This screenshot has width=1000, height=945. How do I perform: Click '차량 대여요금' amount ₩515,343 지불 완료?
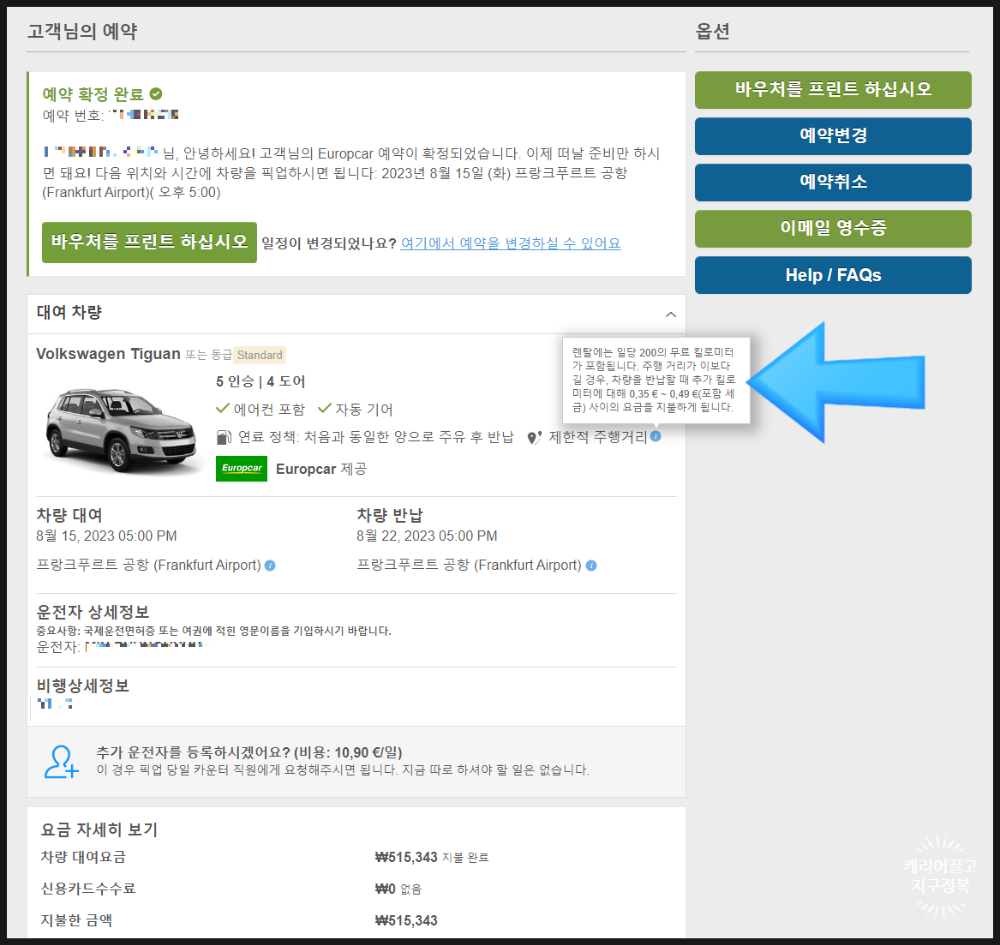[x=432, y=858]
